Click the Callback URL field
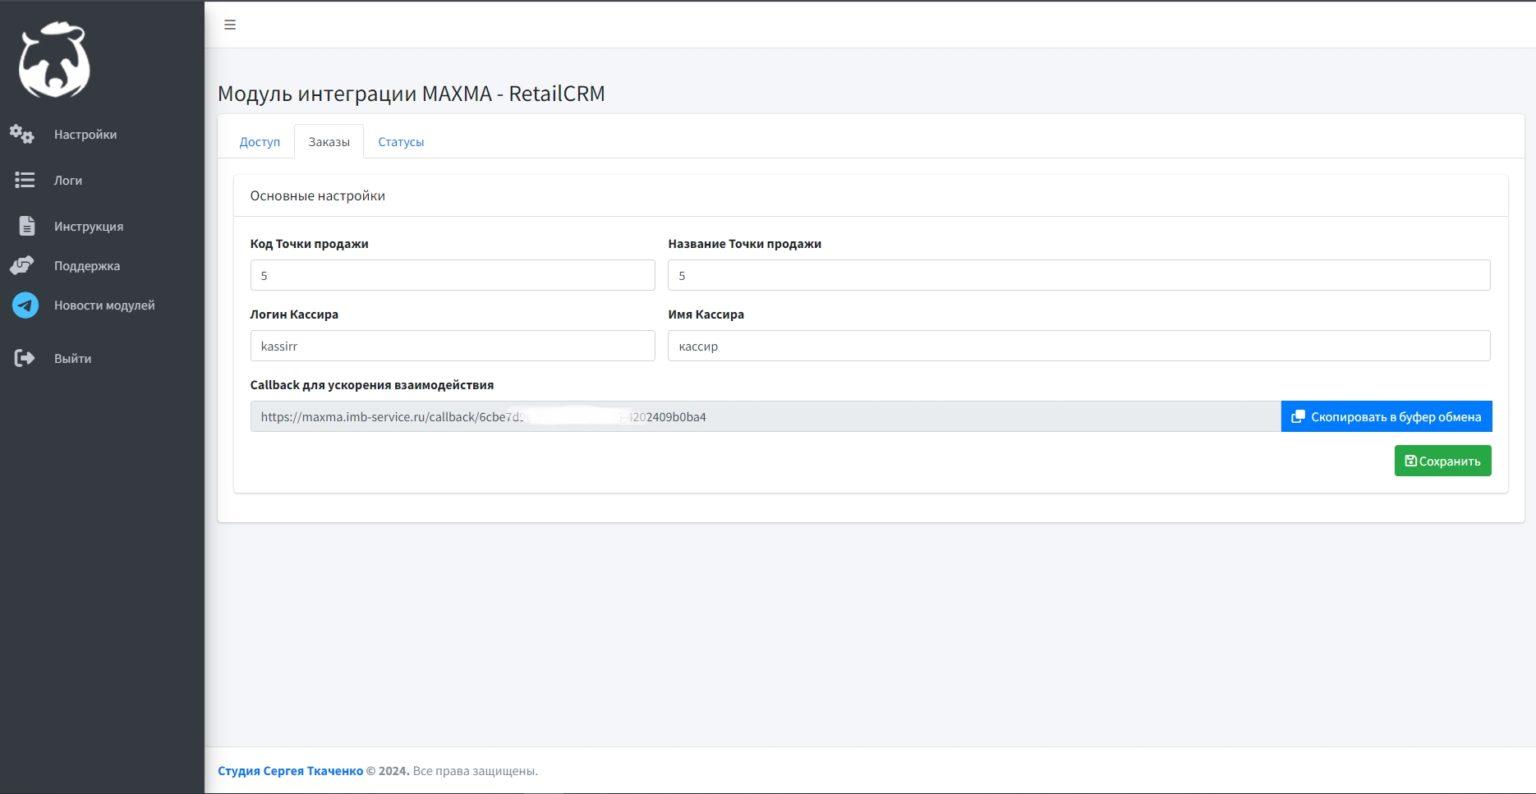Screen dimensions: 1536x794 tap(765, 417)
